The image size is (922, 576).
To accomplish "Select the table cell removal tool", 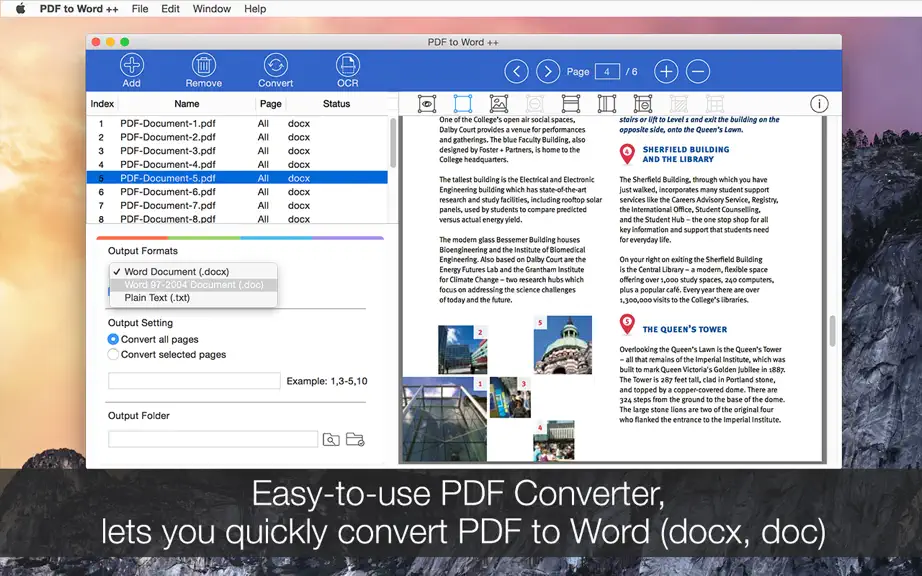I will 643,103.
